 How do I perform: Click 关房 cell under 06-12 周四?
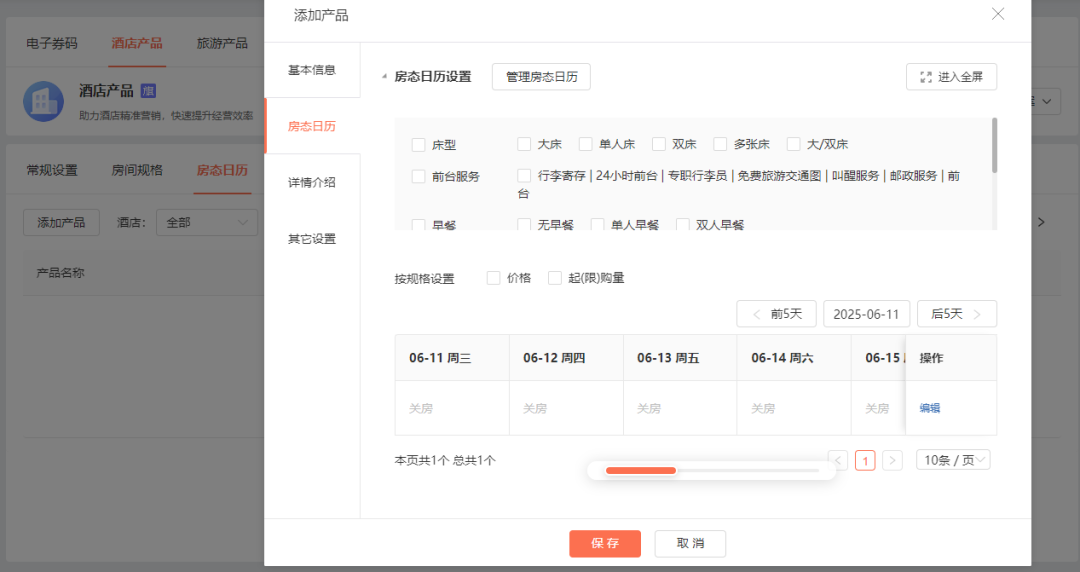[x=566, y=408]
